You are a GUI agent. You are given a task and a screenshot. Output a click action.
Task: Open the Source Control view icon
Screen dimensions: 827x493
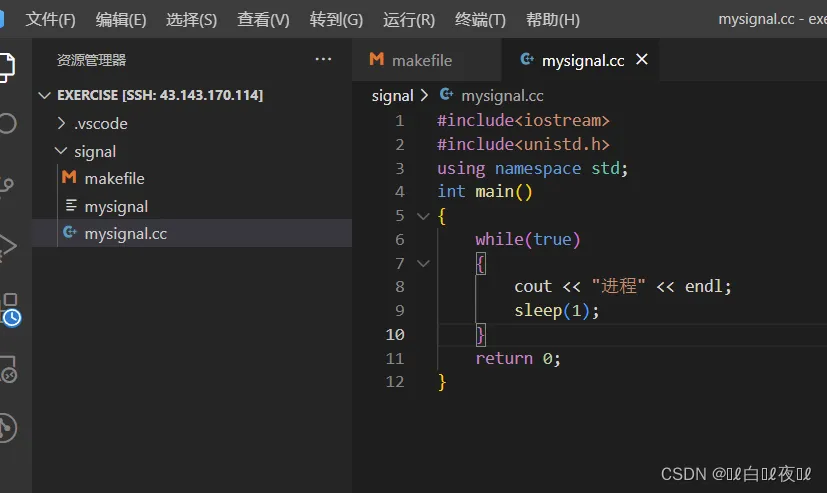pos(7,185)
